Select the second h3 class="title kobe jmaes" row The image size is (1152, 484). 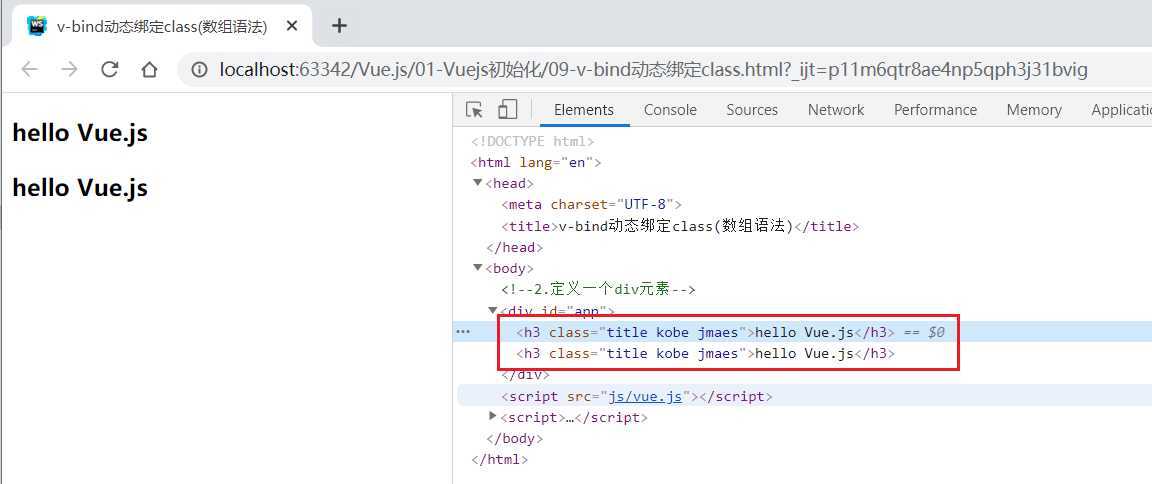(x=705, y=354)
